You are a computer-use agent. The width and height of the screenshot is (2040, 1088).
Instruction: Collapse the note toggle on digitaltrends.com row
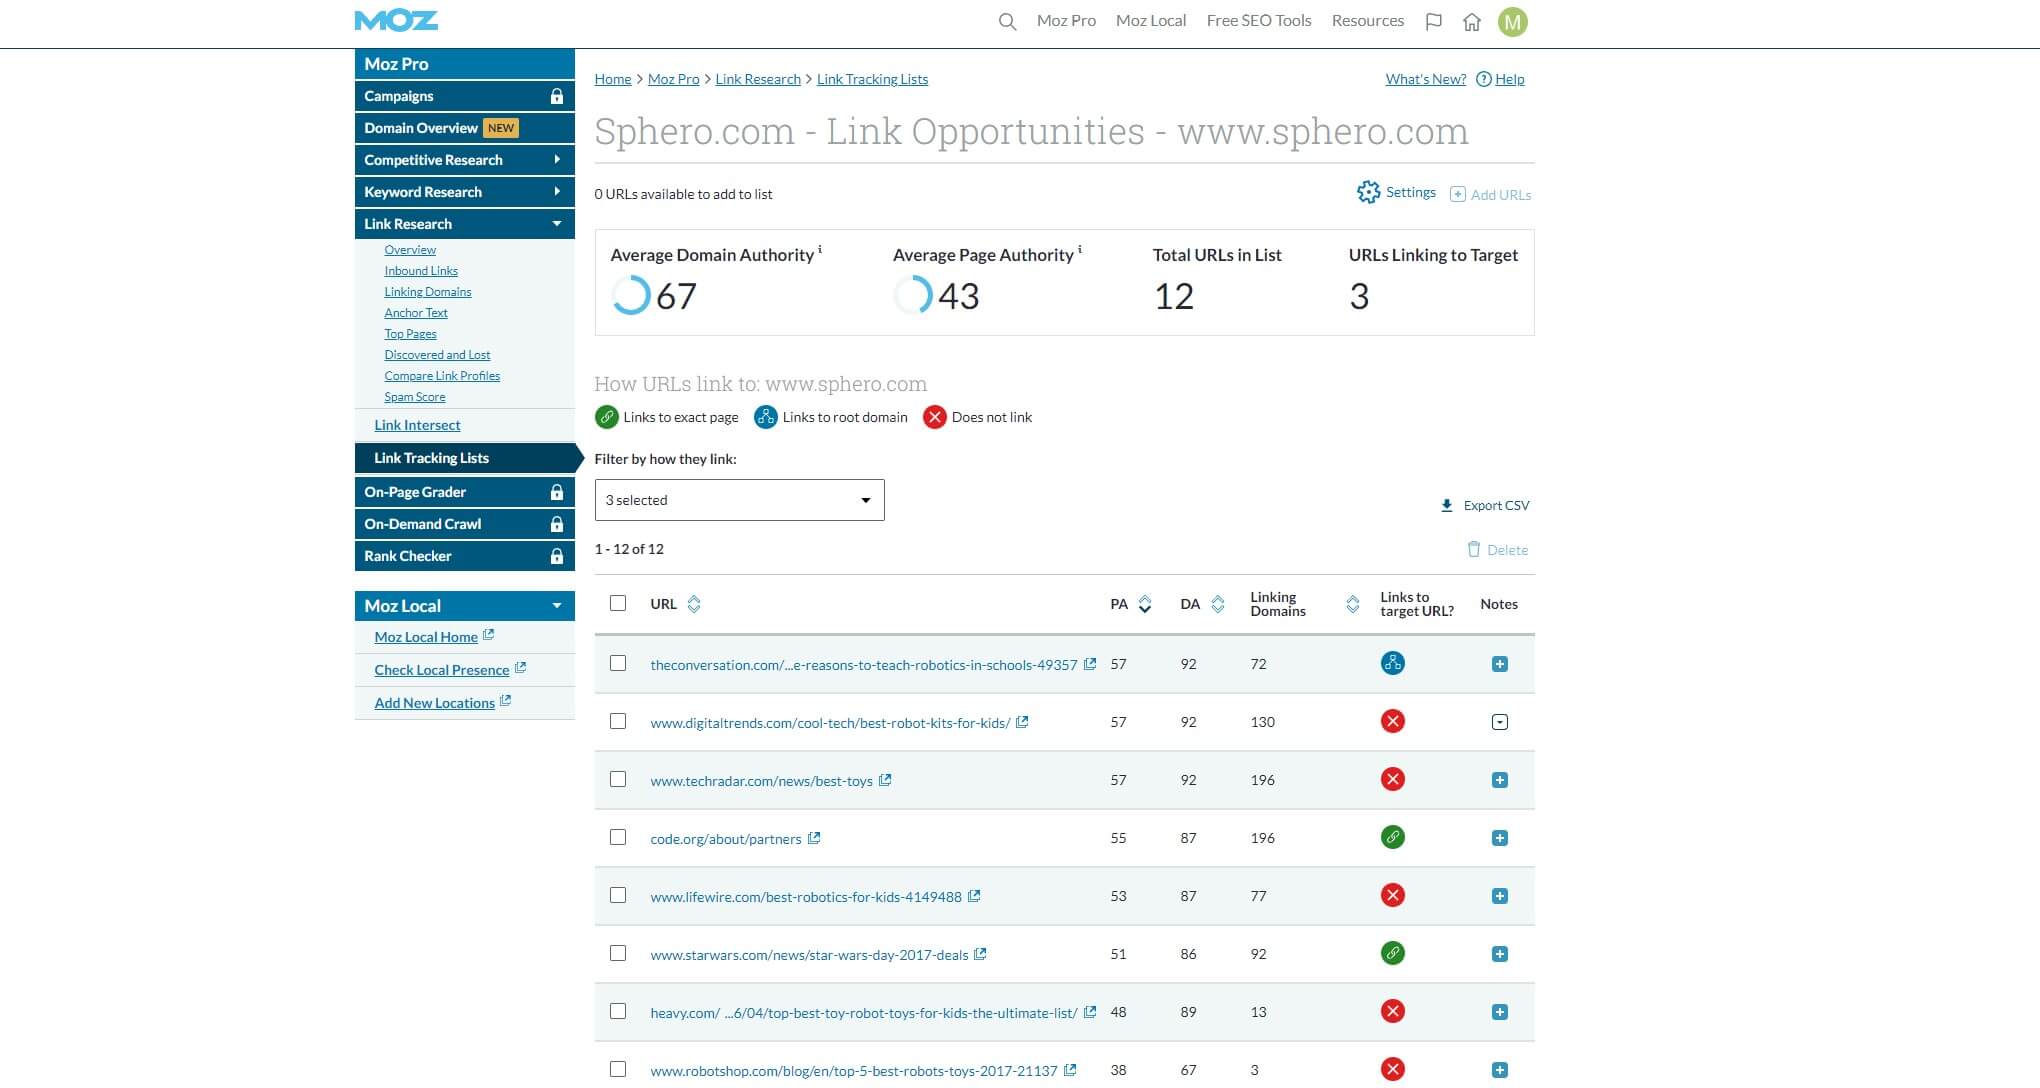click(x=1499, y=722)
